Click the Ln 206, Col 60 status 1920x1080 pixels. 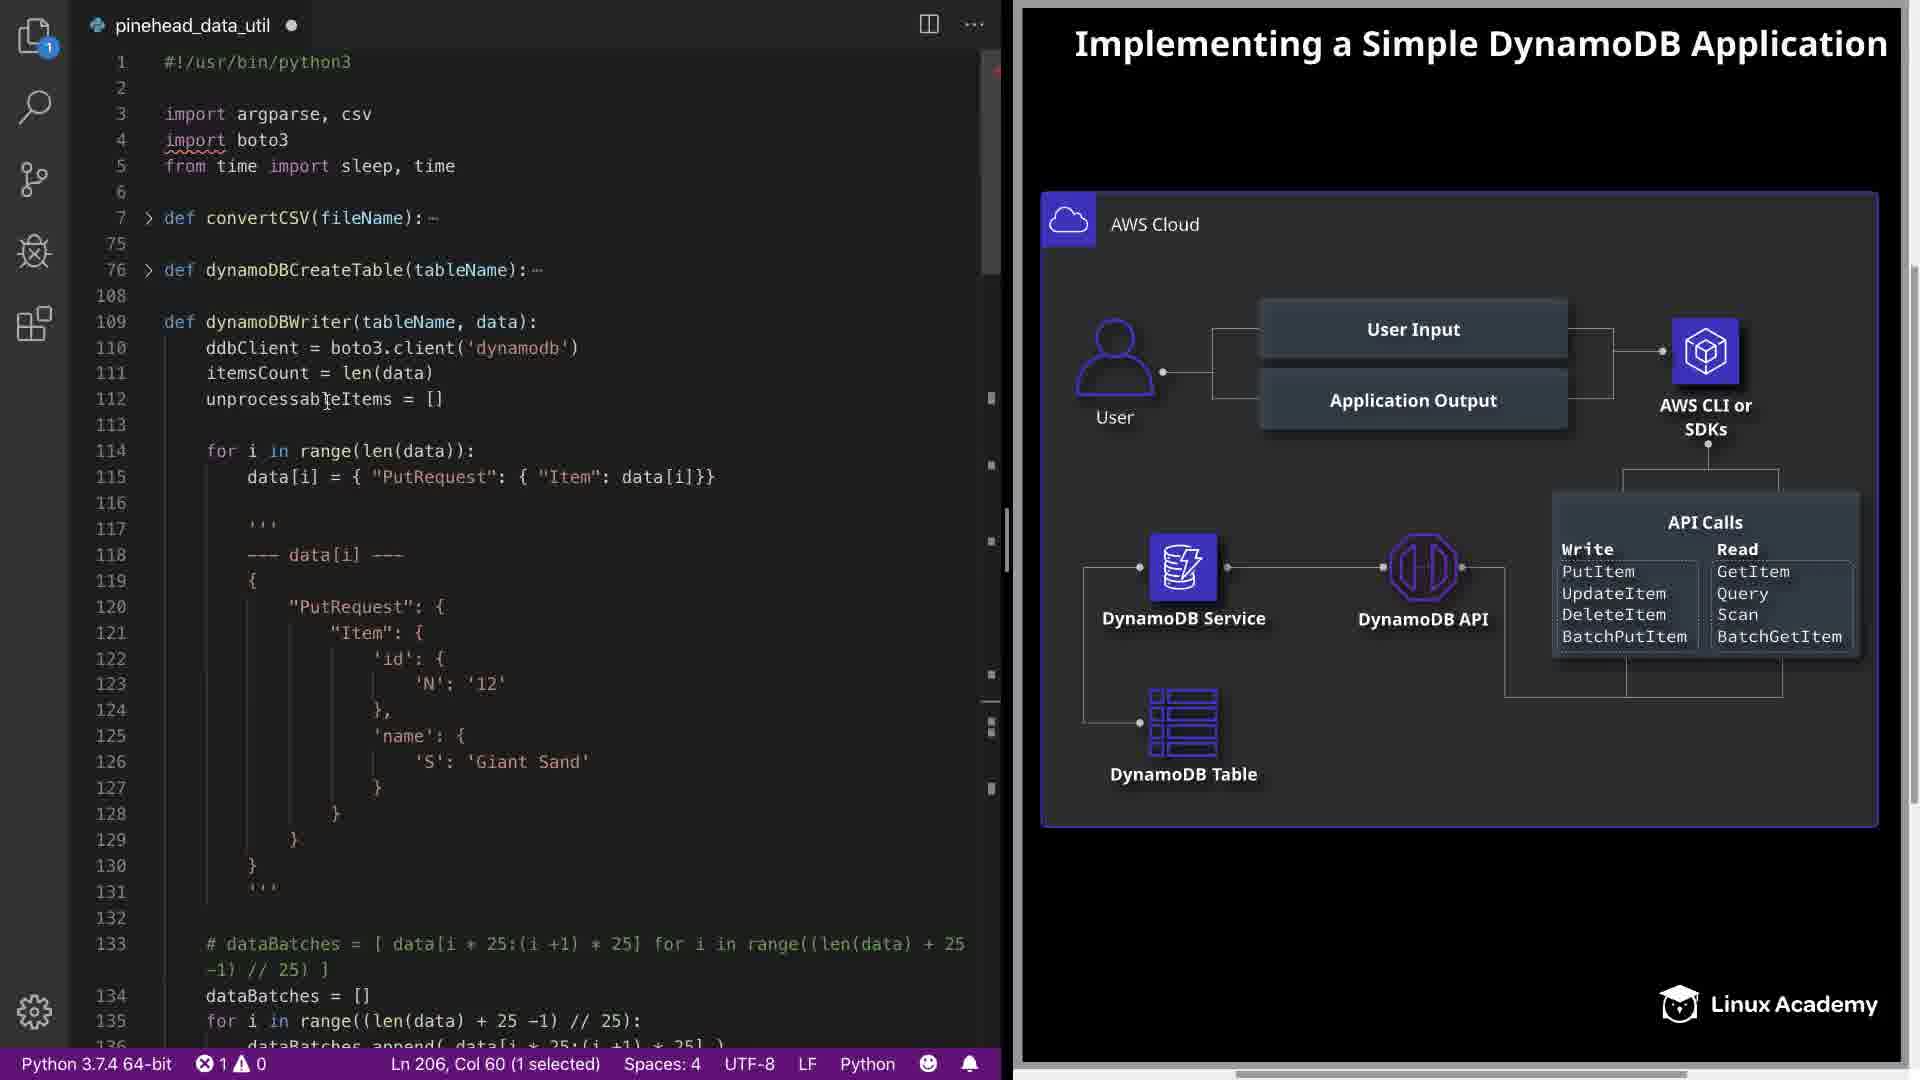pos(495,1064)
